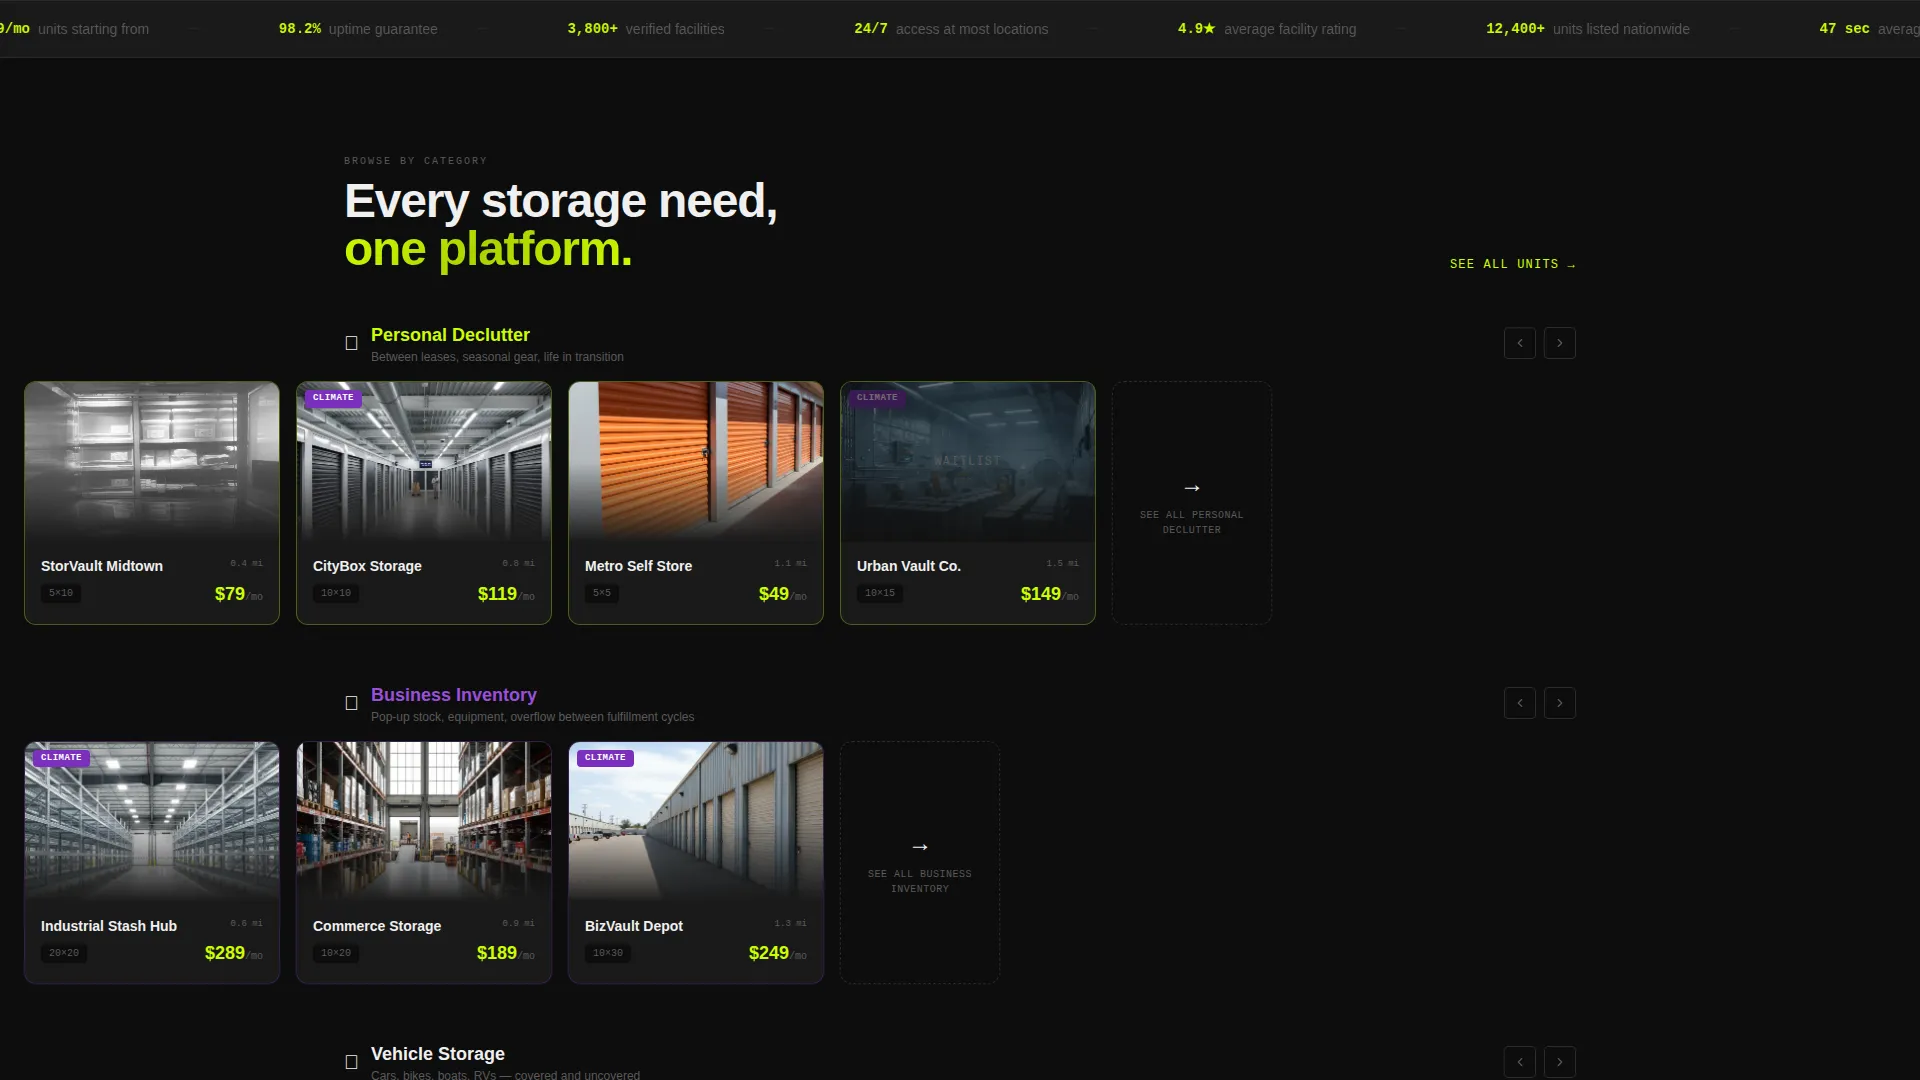1920x1080 pixels.
Task: Click the StorVault Midtown title
Action: click(102, 566)
